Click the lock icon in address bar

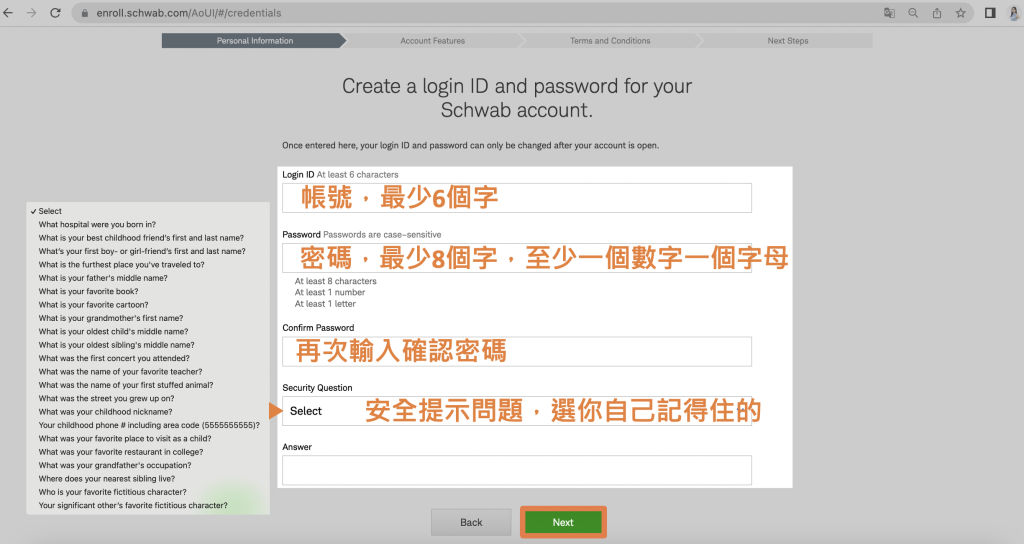tap(84, 13)
